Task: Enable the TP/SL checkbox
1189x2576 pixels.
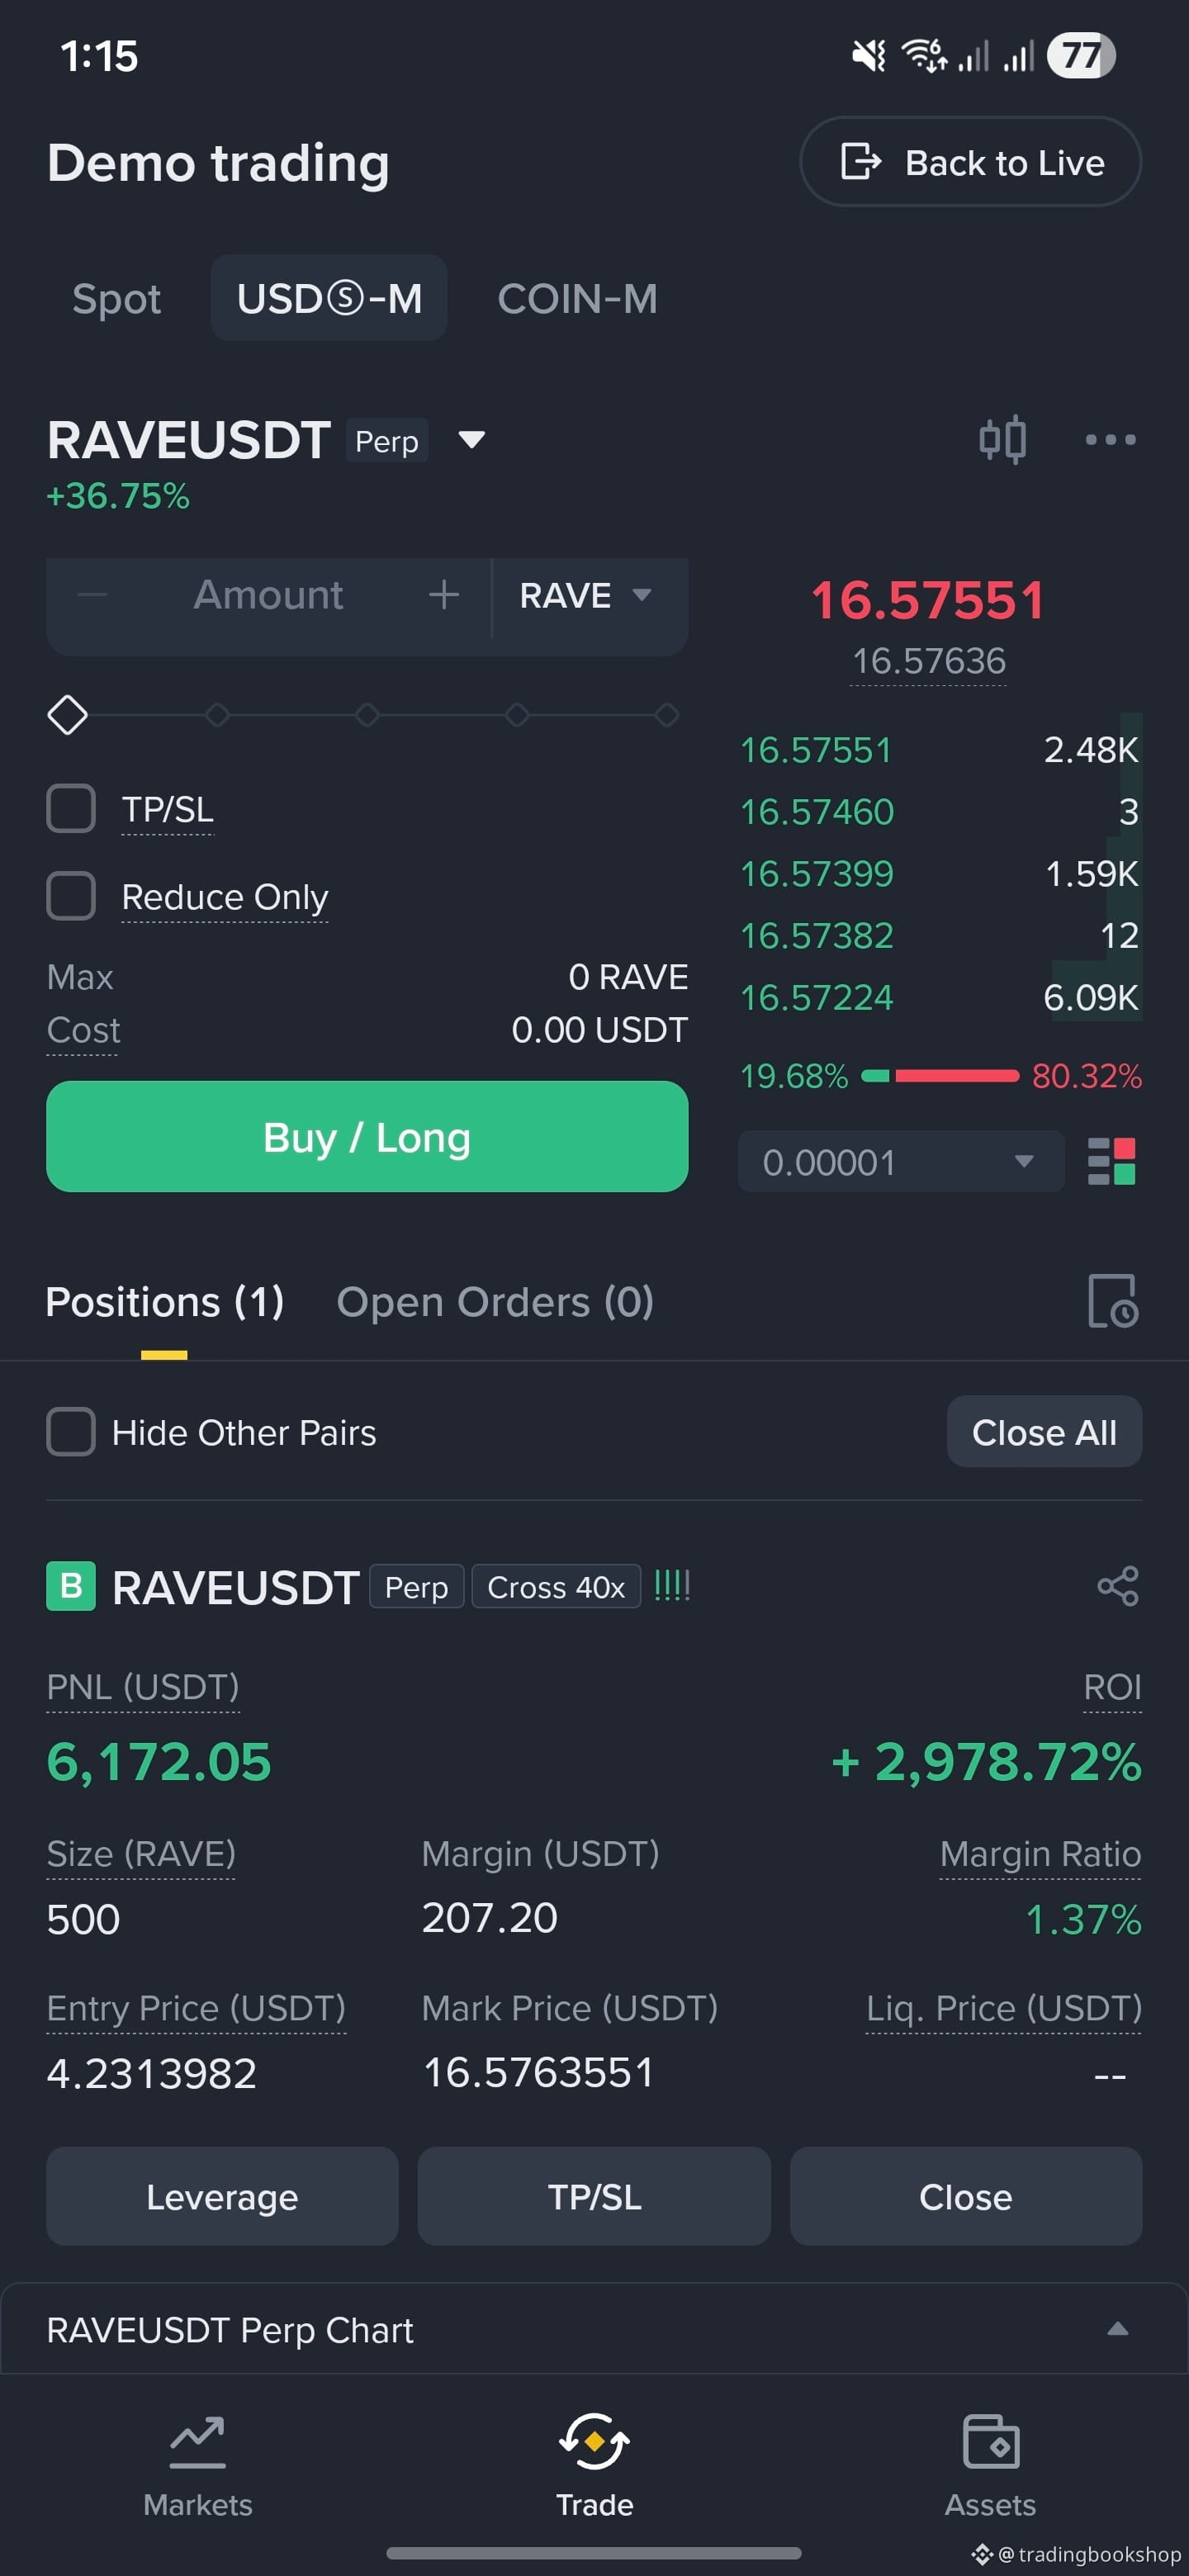Action: tap(71, 808)
